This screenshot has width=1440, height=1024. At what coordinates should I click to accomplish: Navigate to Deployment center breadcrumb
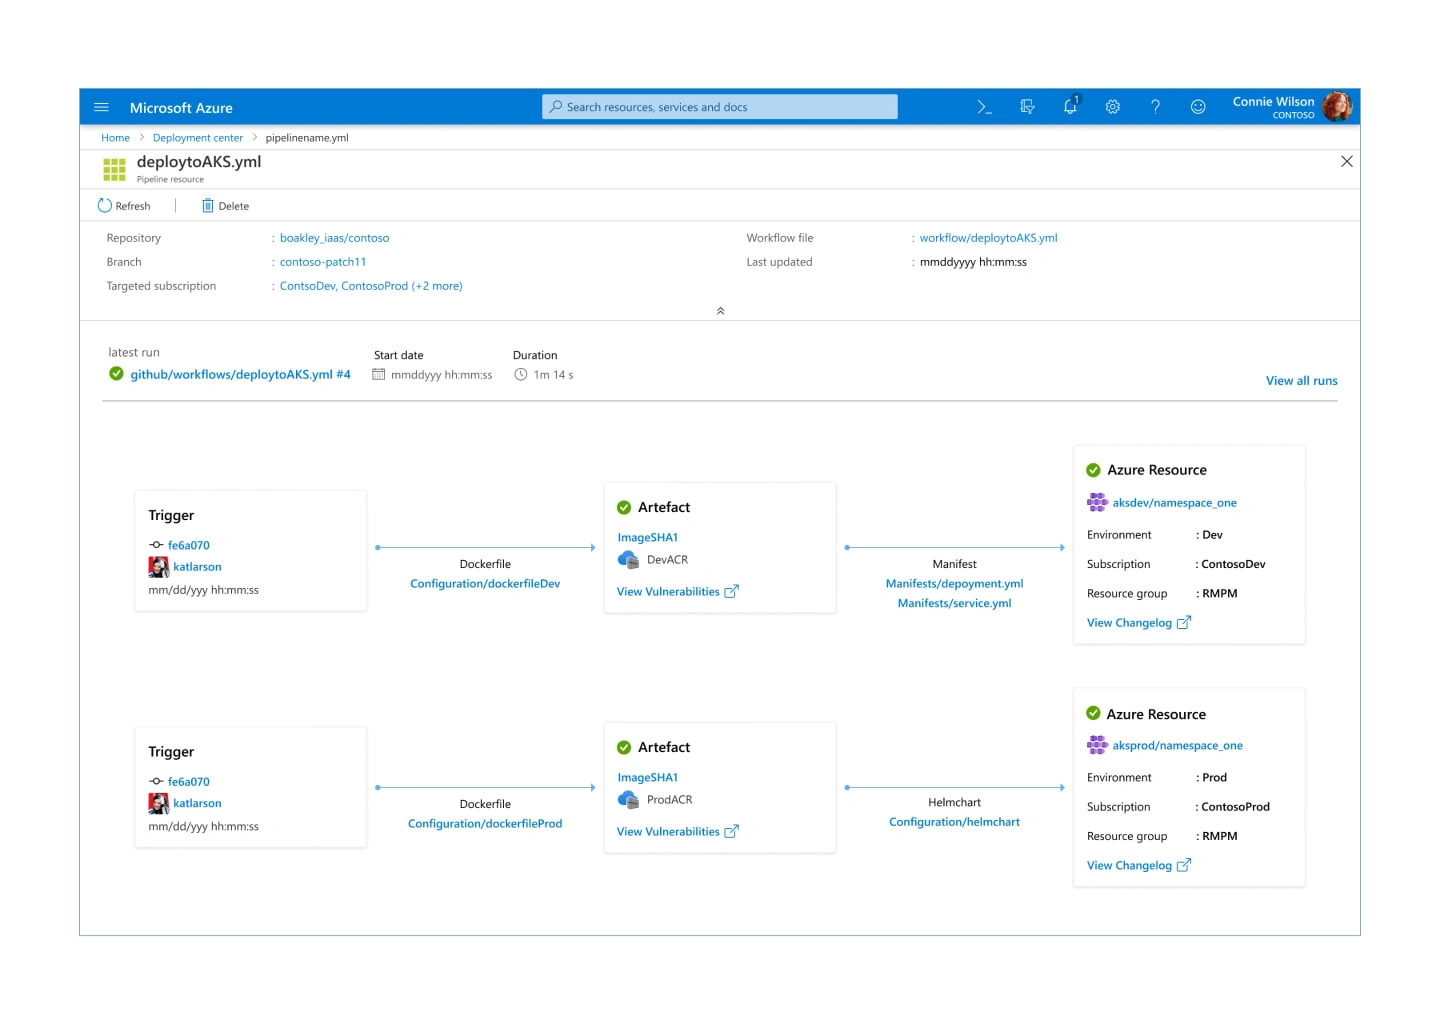coord(198,138)
